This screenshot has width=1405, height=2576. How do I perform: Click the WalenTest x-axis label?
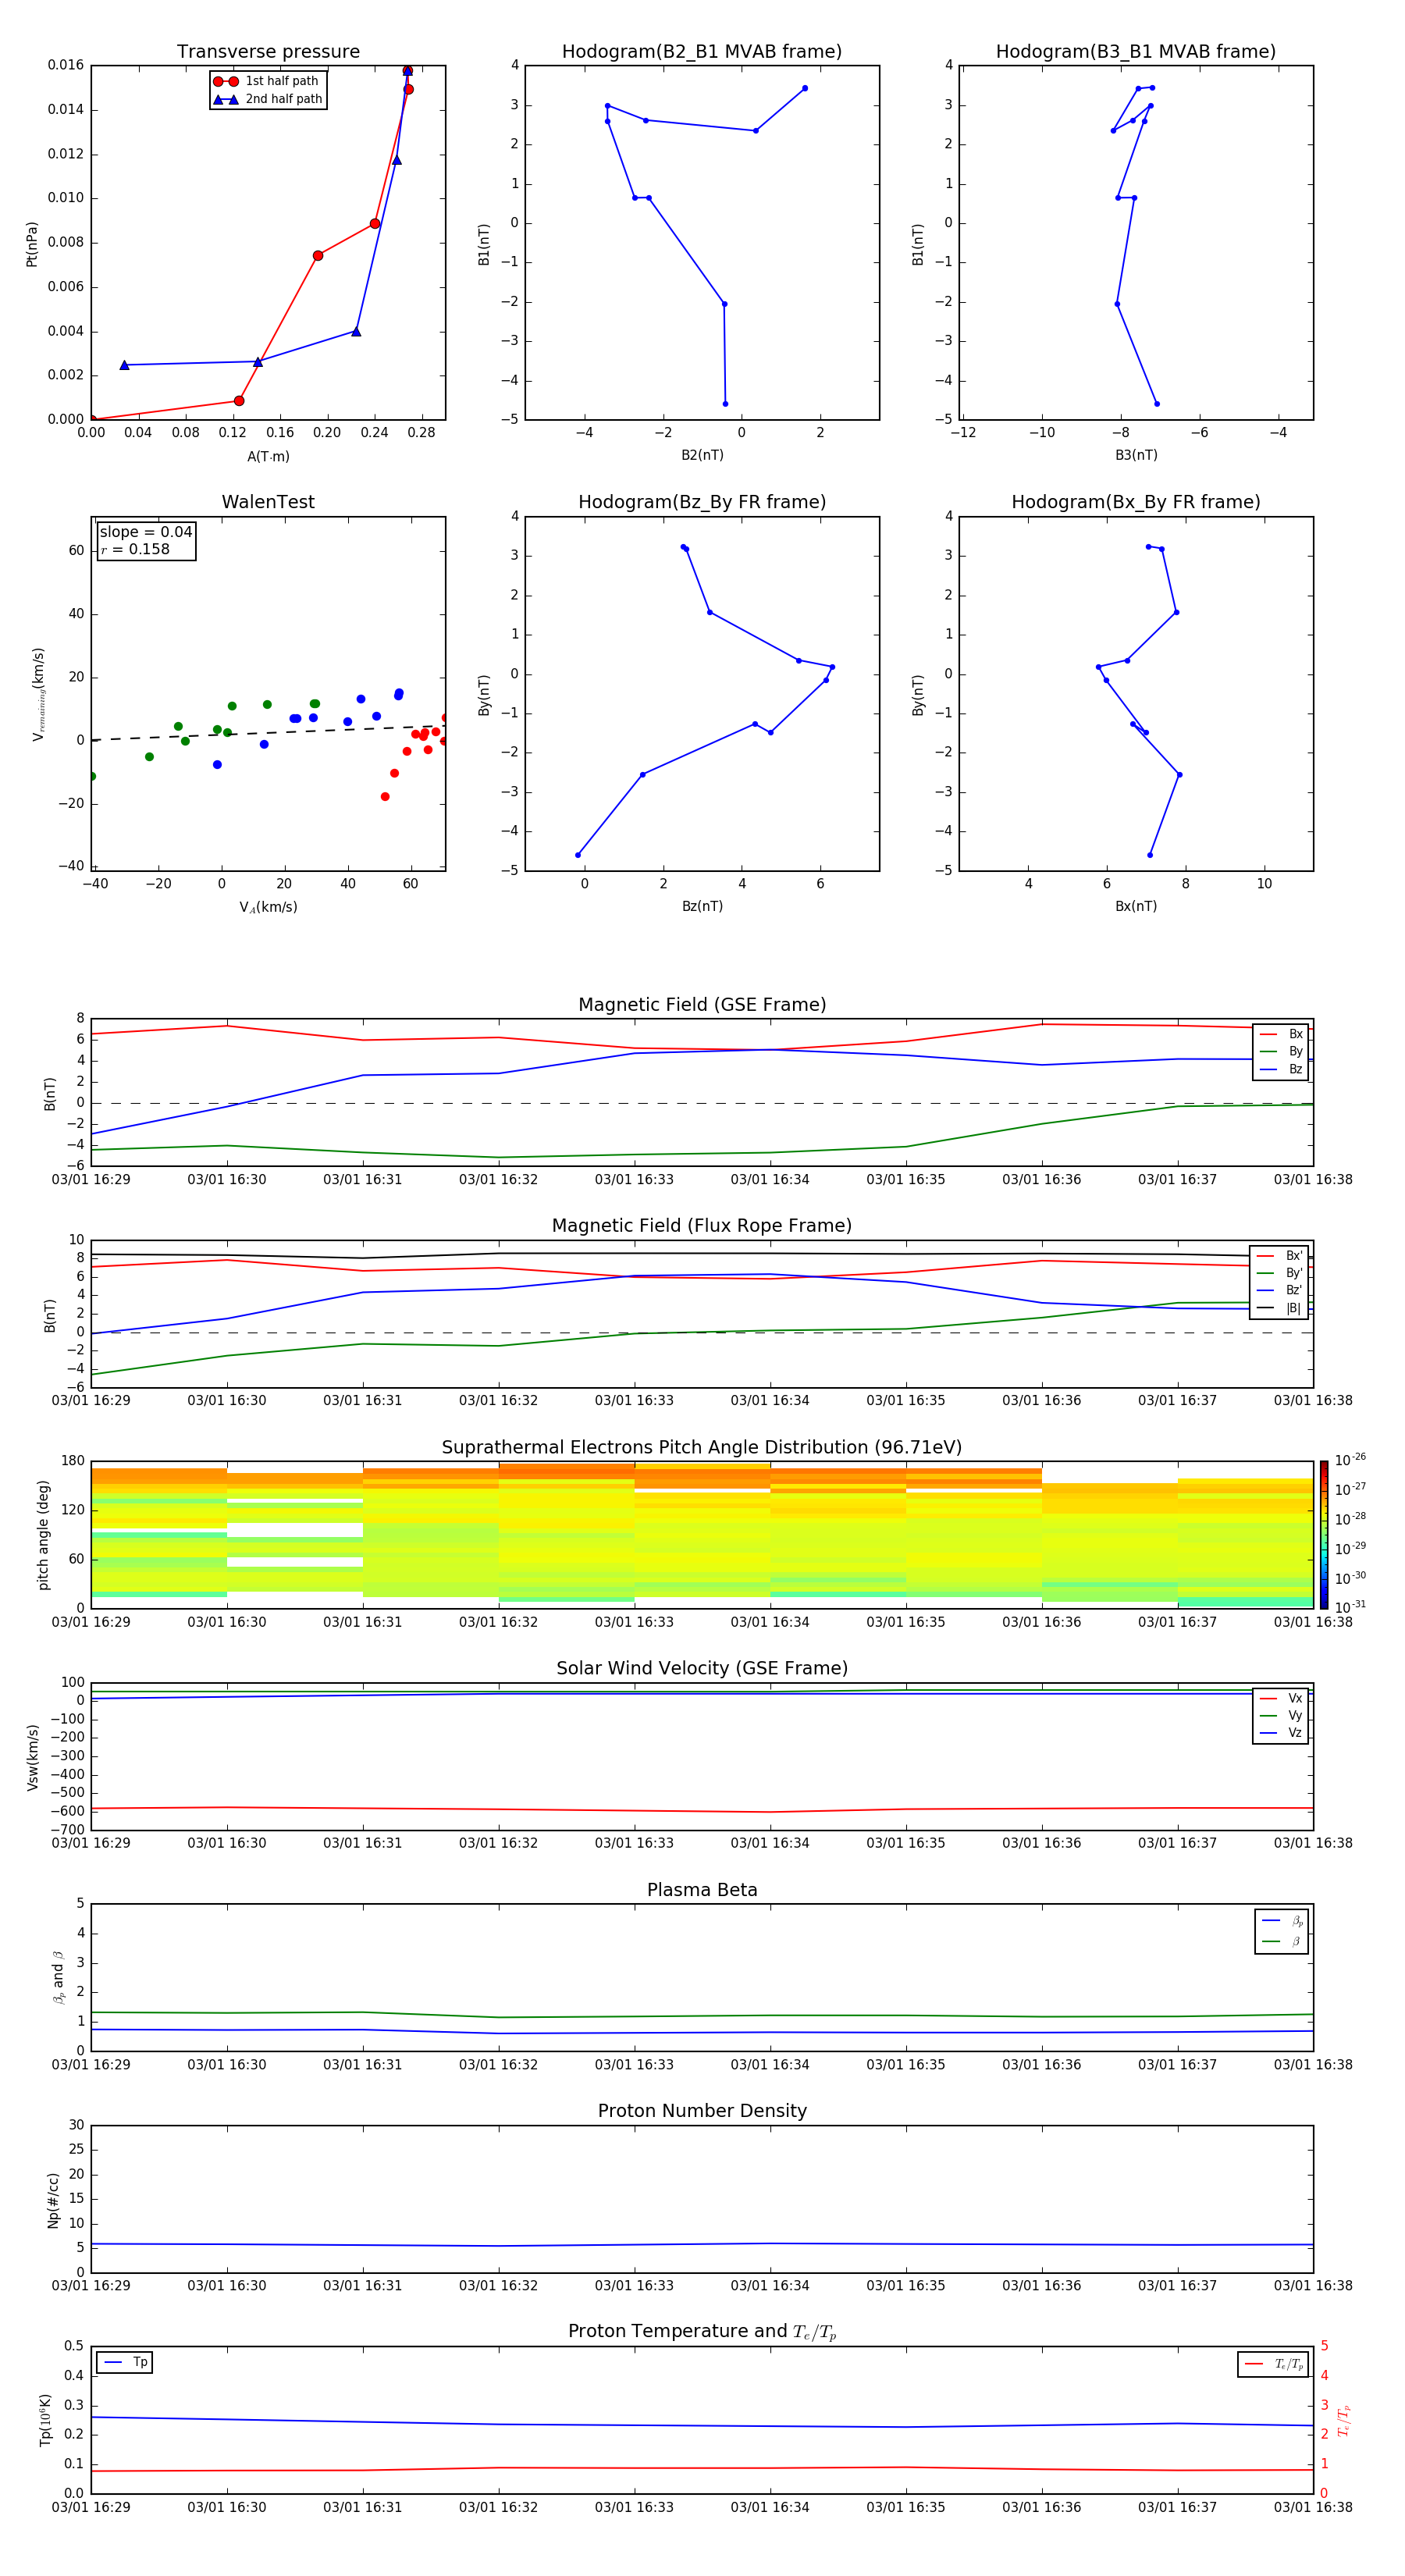point(268,907)
